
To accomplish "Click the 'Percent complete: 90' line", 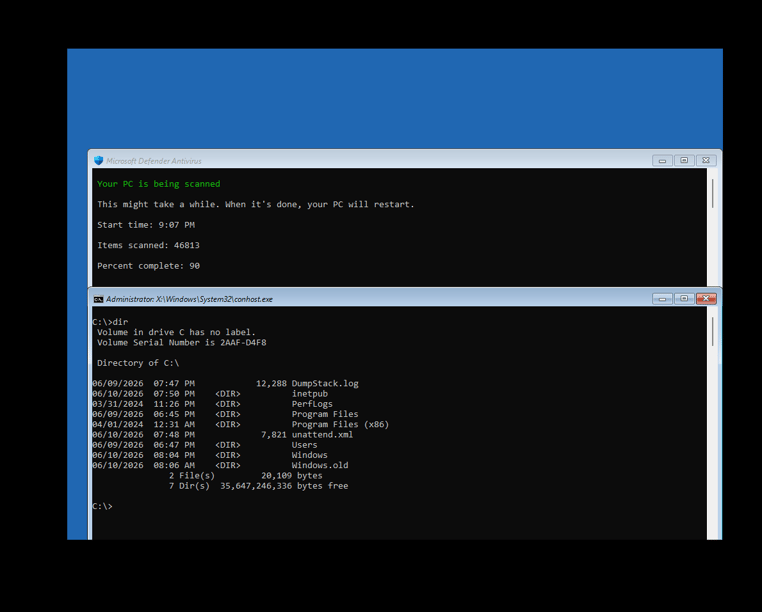I will (148, 265).
